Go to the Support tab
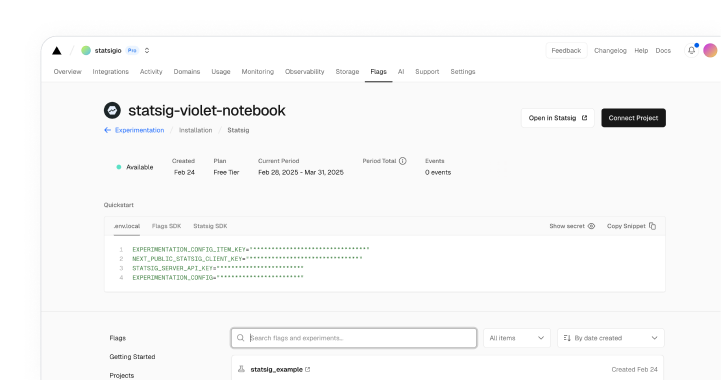This screenshot has width=721, height=380. pyautogui.click(x=427, y=72)
